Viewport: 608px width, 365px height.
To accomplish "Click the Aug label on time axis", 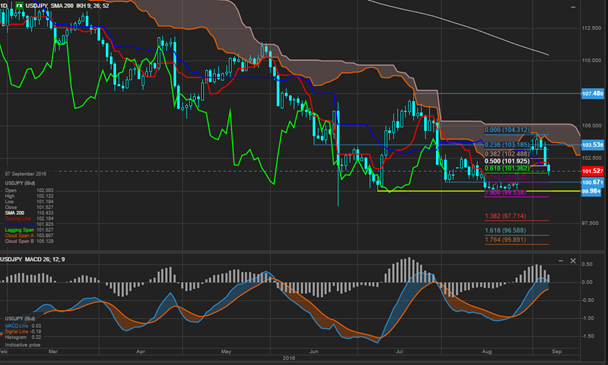I will coord(487,351).
